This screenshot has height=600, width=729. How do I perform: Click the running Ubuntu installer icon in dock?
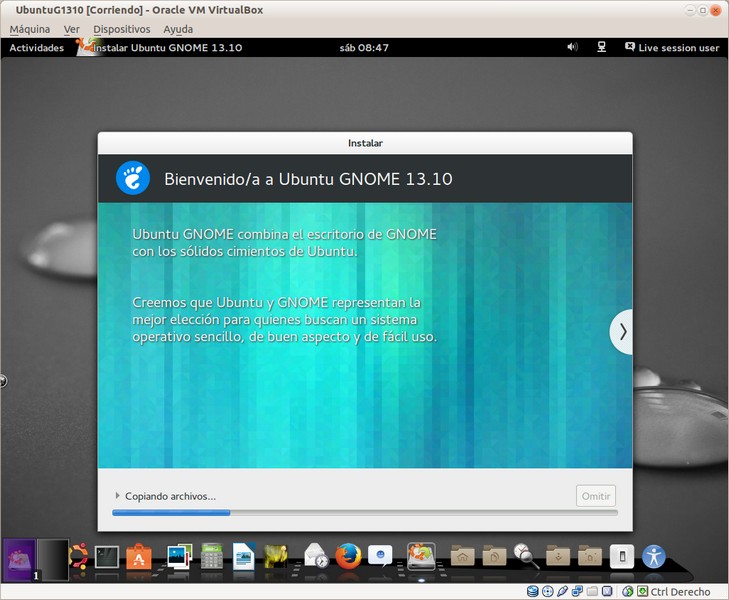coord(421,556)
